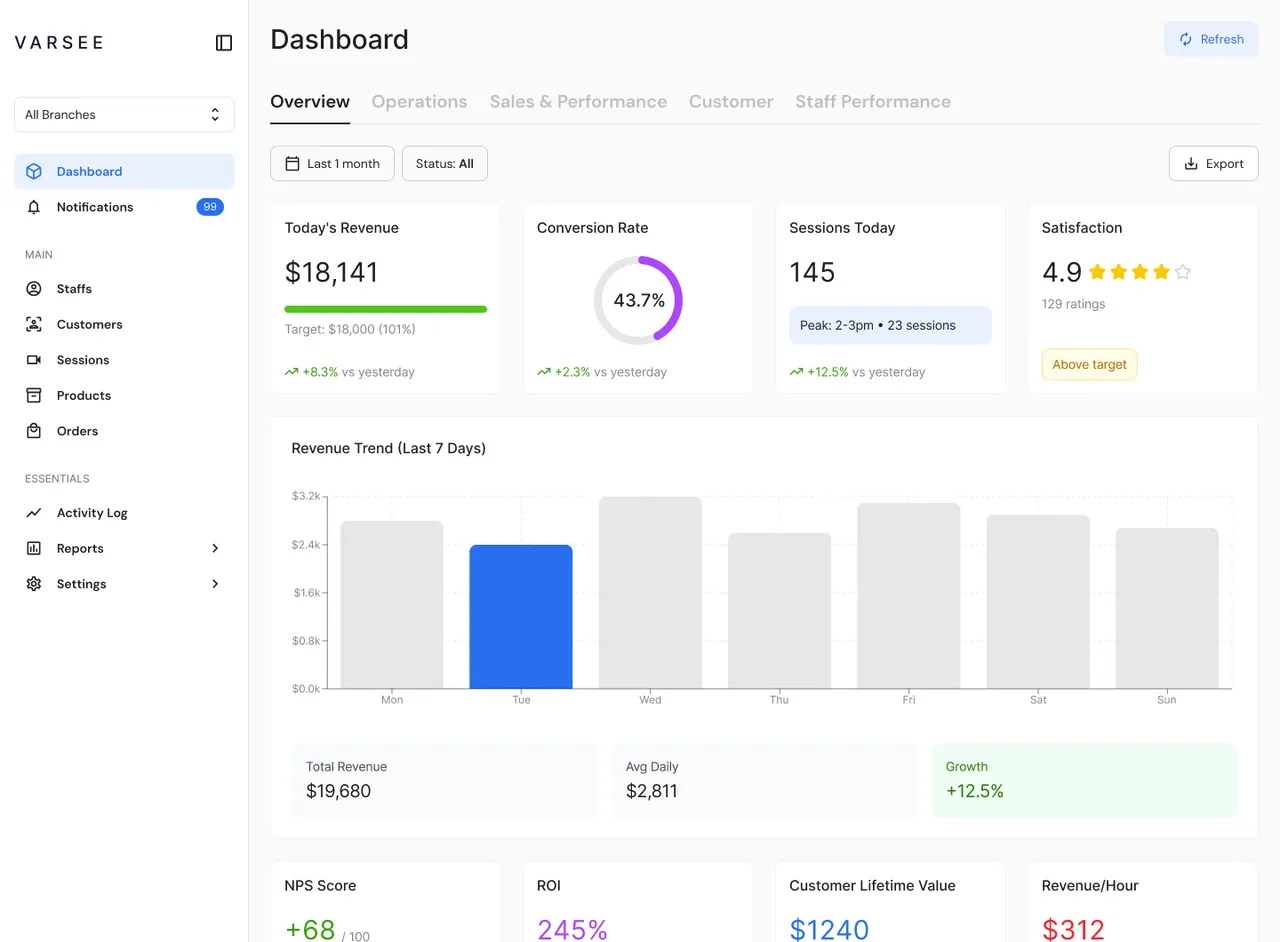Select the Thu bar in revenue chart

coord(779,611)
